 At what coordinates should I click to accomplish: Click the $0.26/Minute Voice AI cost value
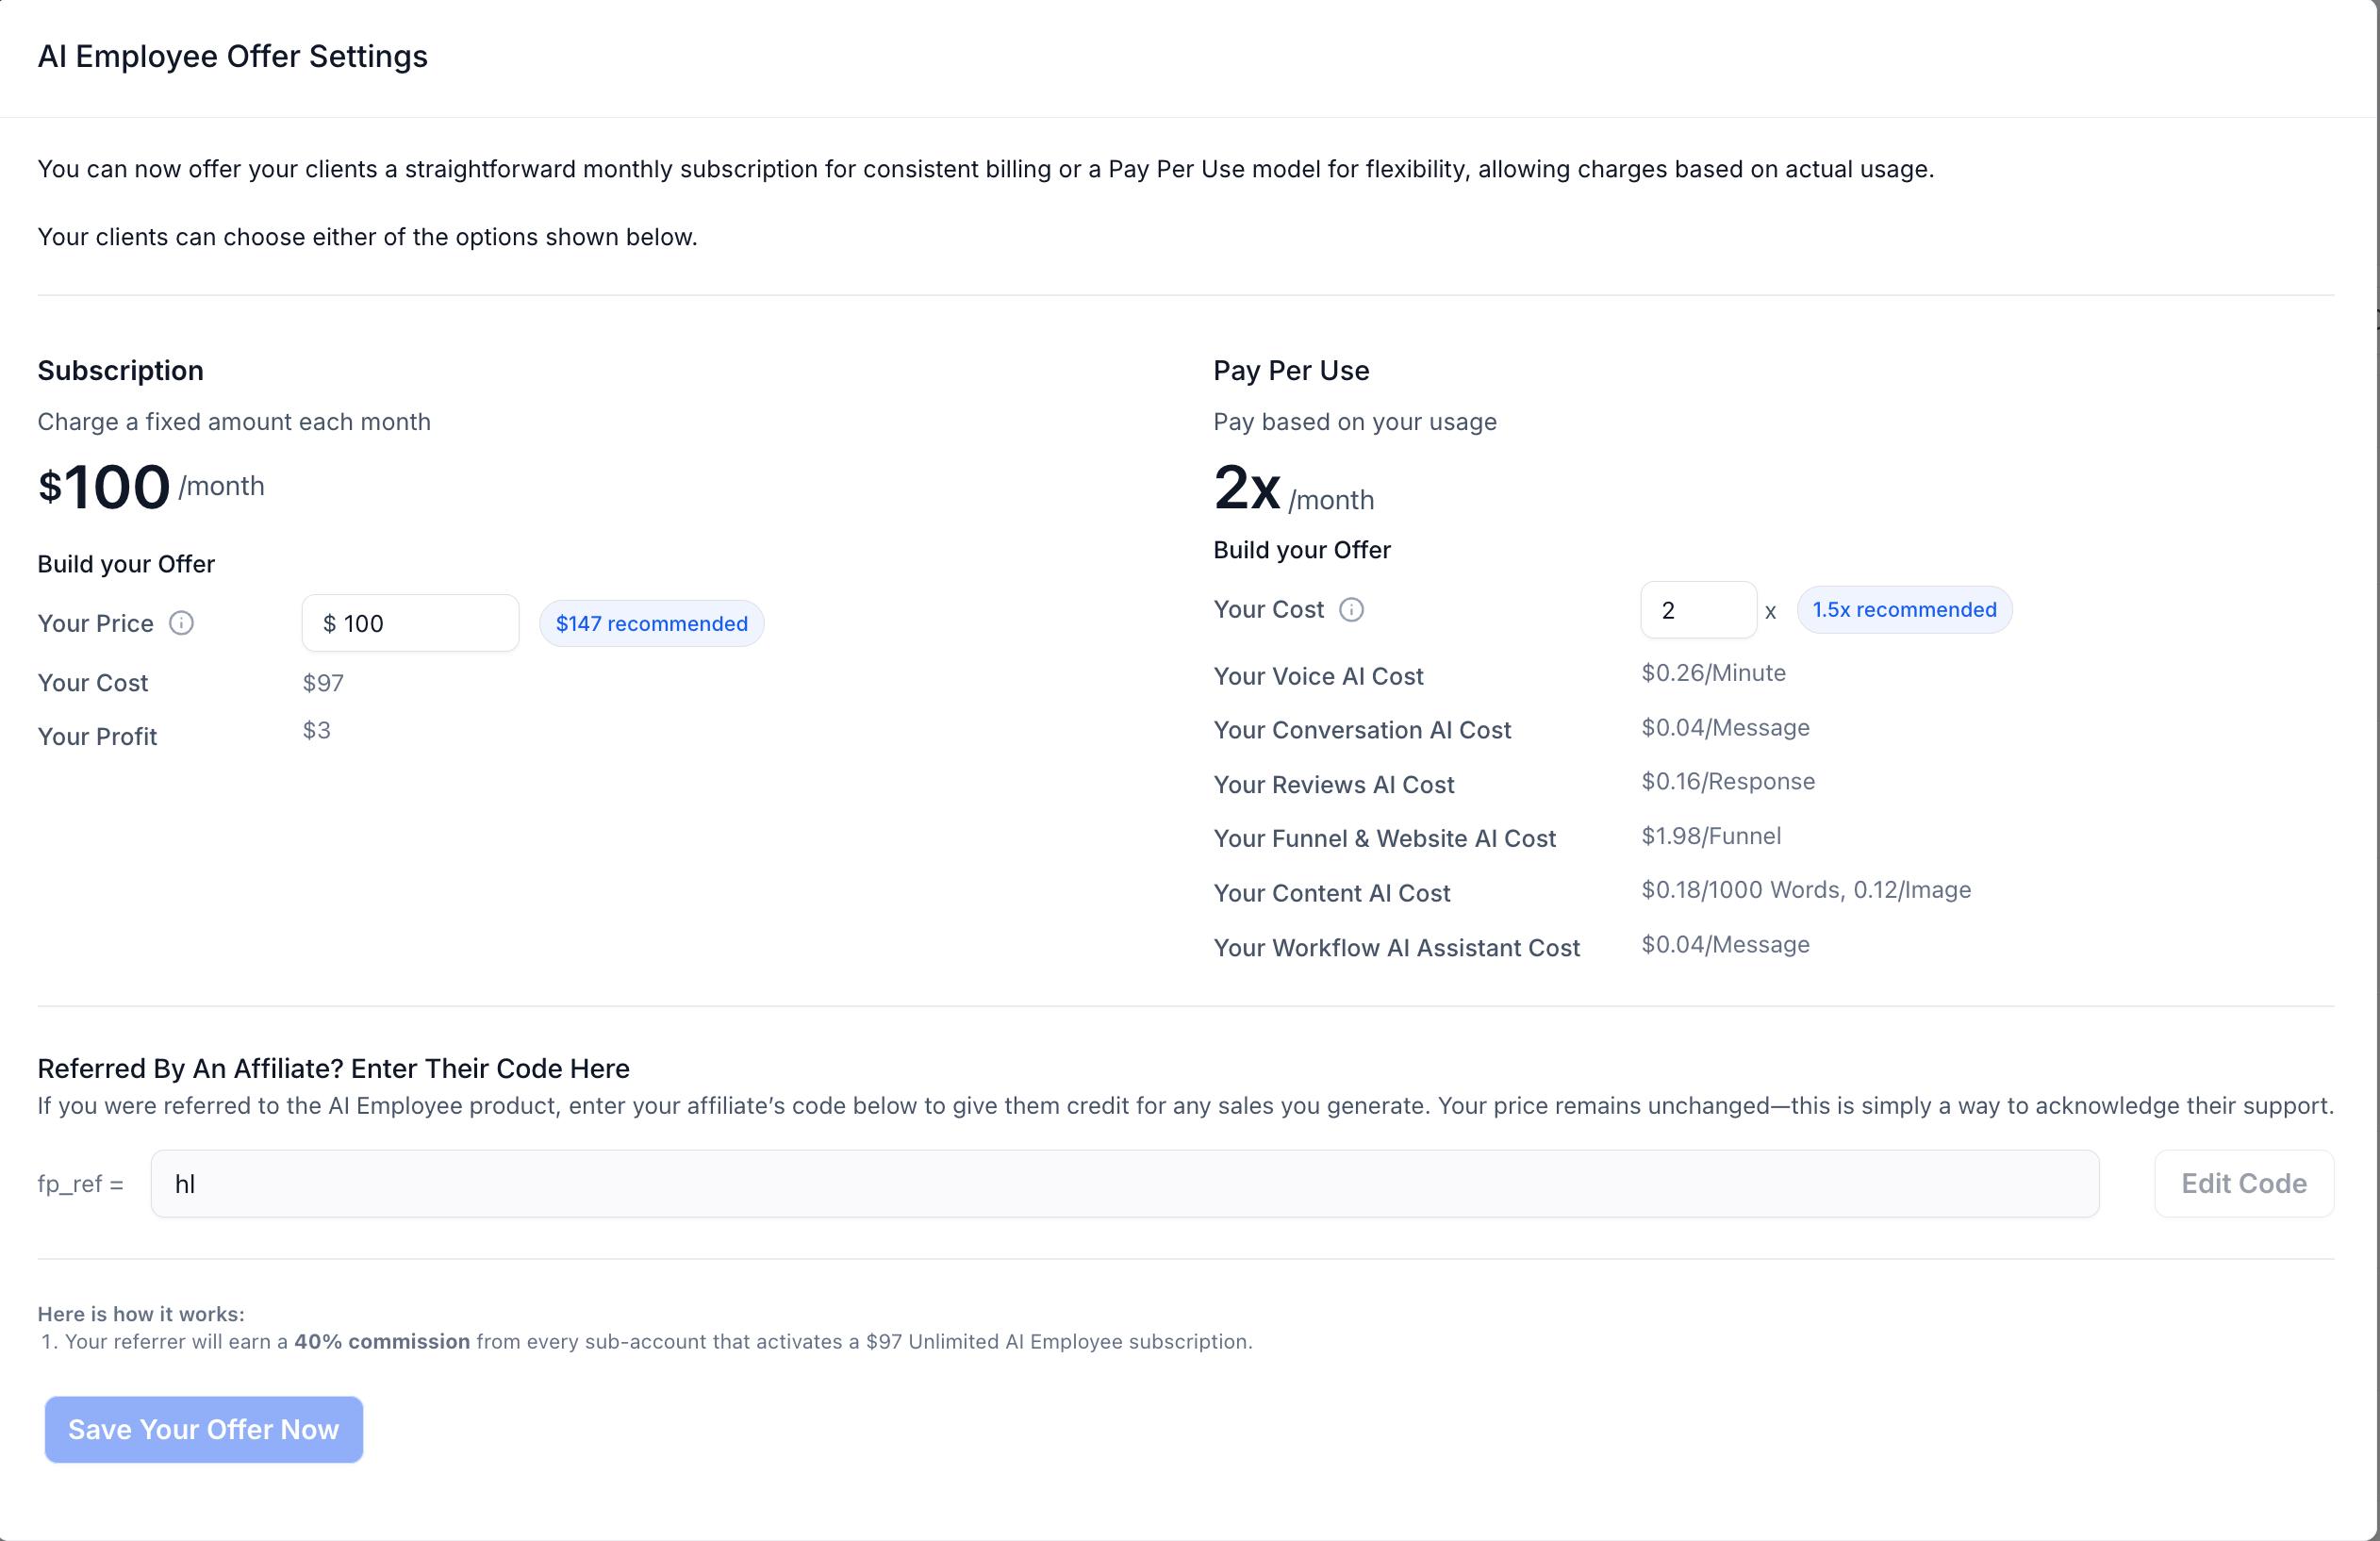(x=1713, y=673)
